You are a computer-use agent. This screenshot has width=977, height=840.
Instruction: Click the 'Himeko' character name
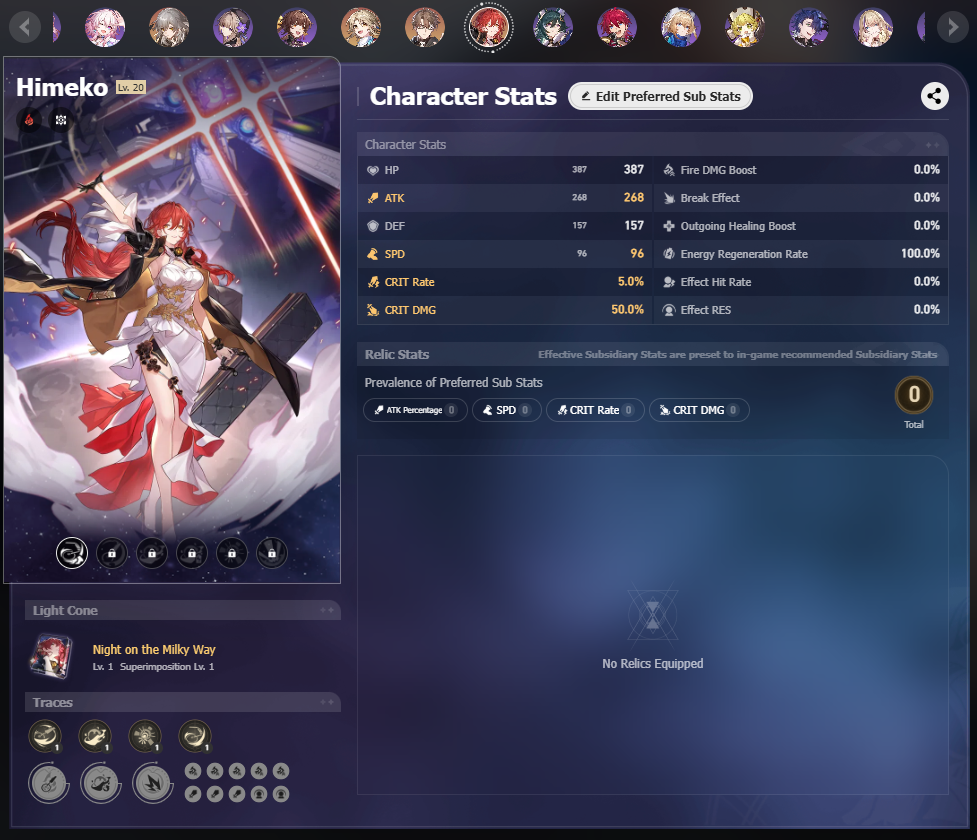[x=62, y=87]
